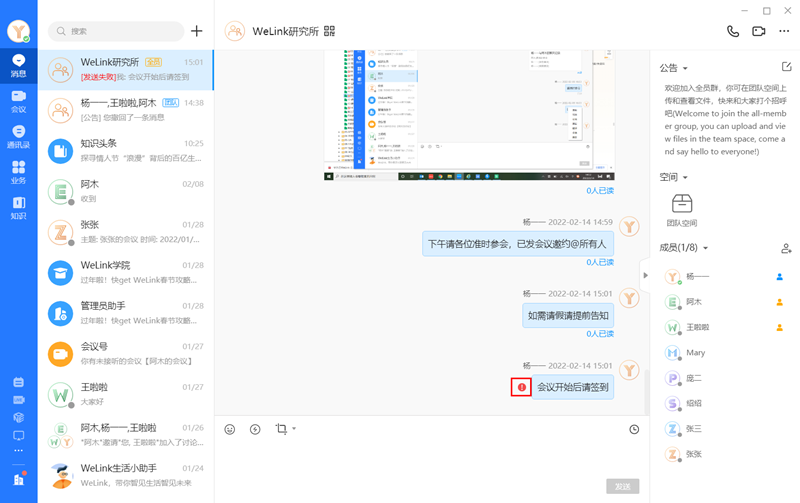Select the WeLink研究所 conversation
The height and width of the screenshot is (503, 800).
(x=126, y=70)
